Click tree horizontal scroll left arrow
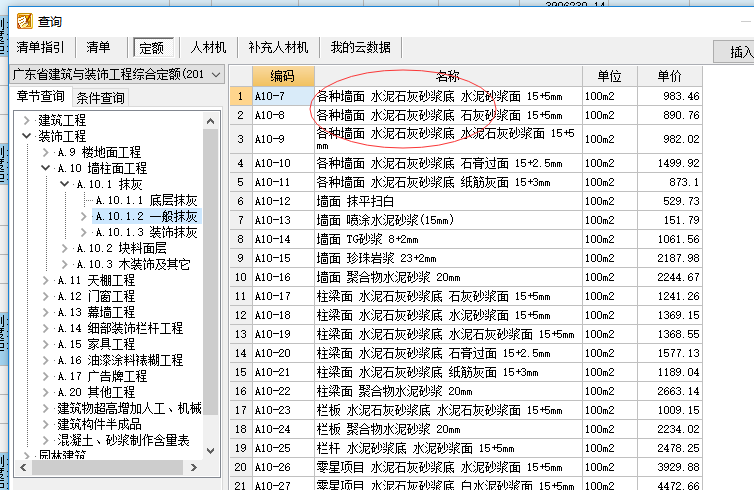Screen dimensions: 754x490 23,467
